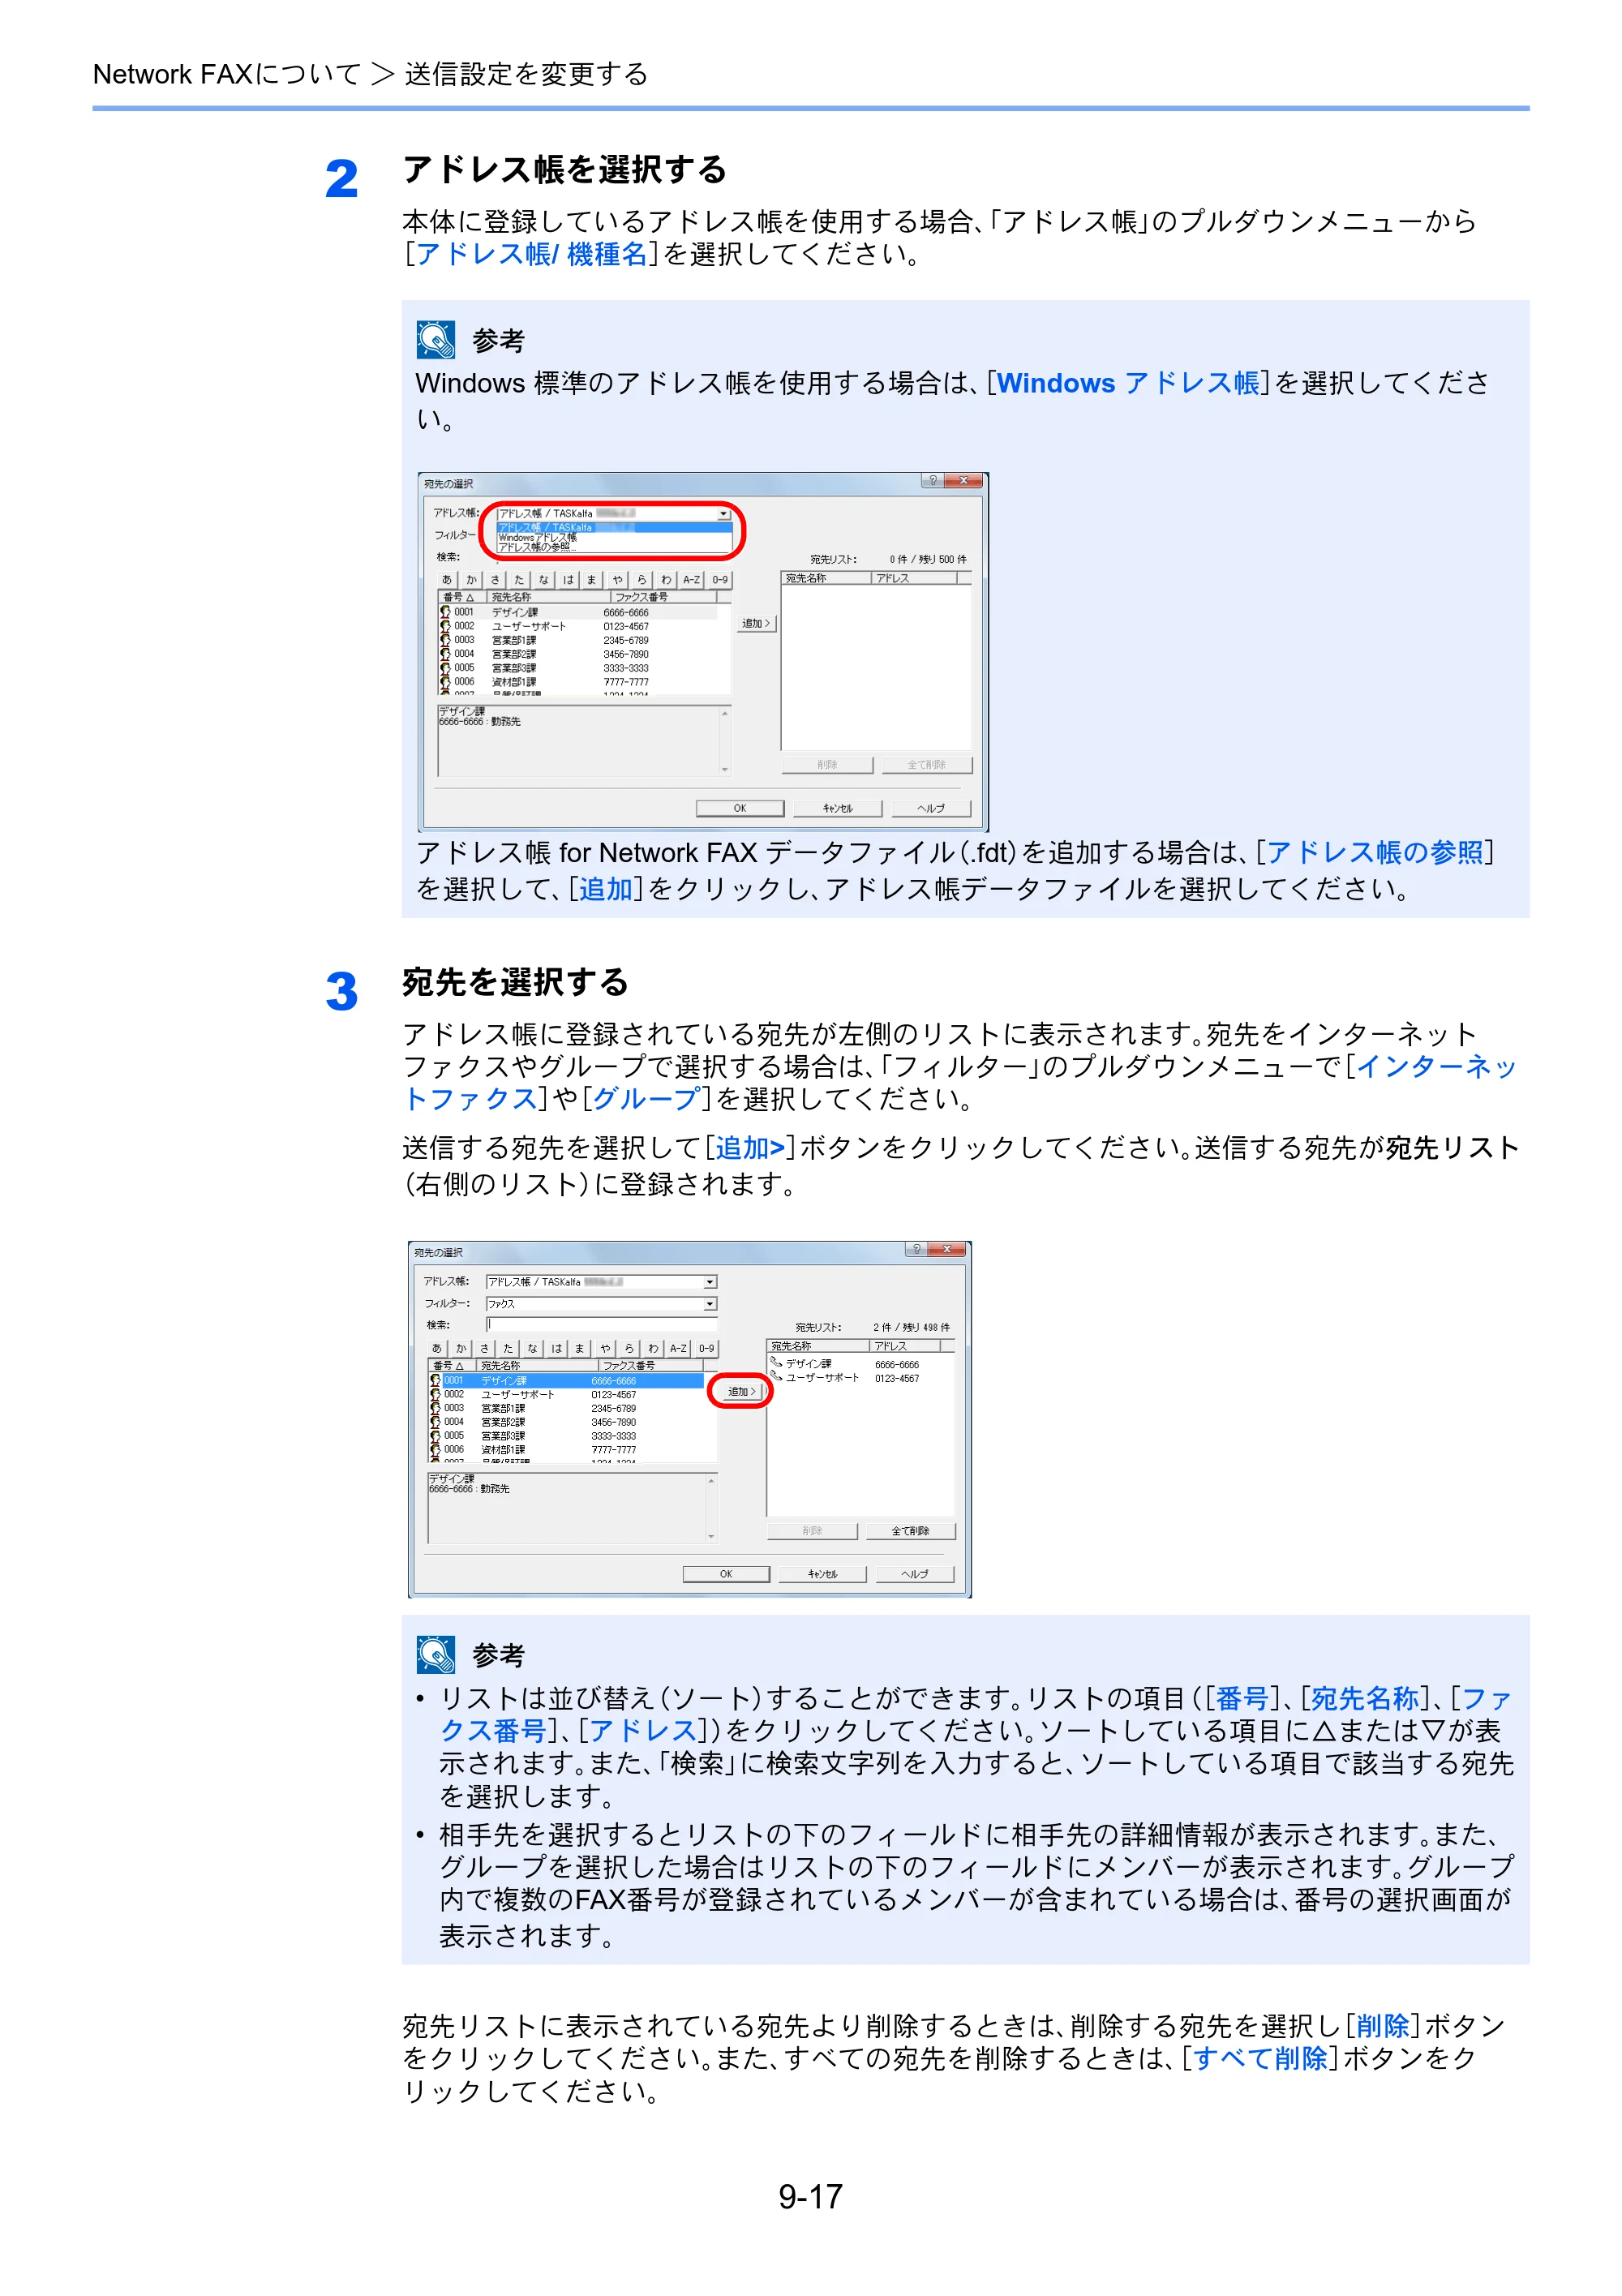Click details field scroll-up arrow in step 2 dialog
Viewport: 1622px width, 2296px height.
pos(725,713)
